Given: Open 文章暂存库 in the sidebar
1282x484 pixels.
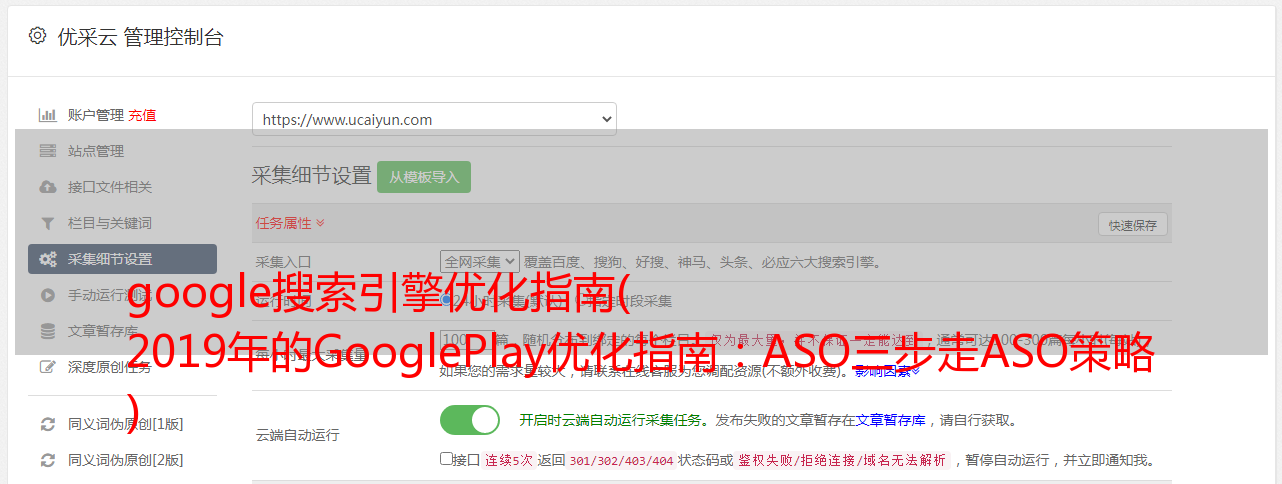Looking at the screenshot, I should point(103,331).
